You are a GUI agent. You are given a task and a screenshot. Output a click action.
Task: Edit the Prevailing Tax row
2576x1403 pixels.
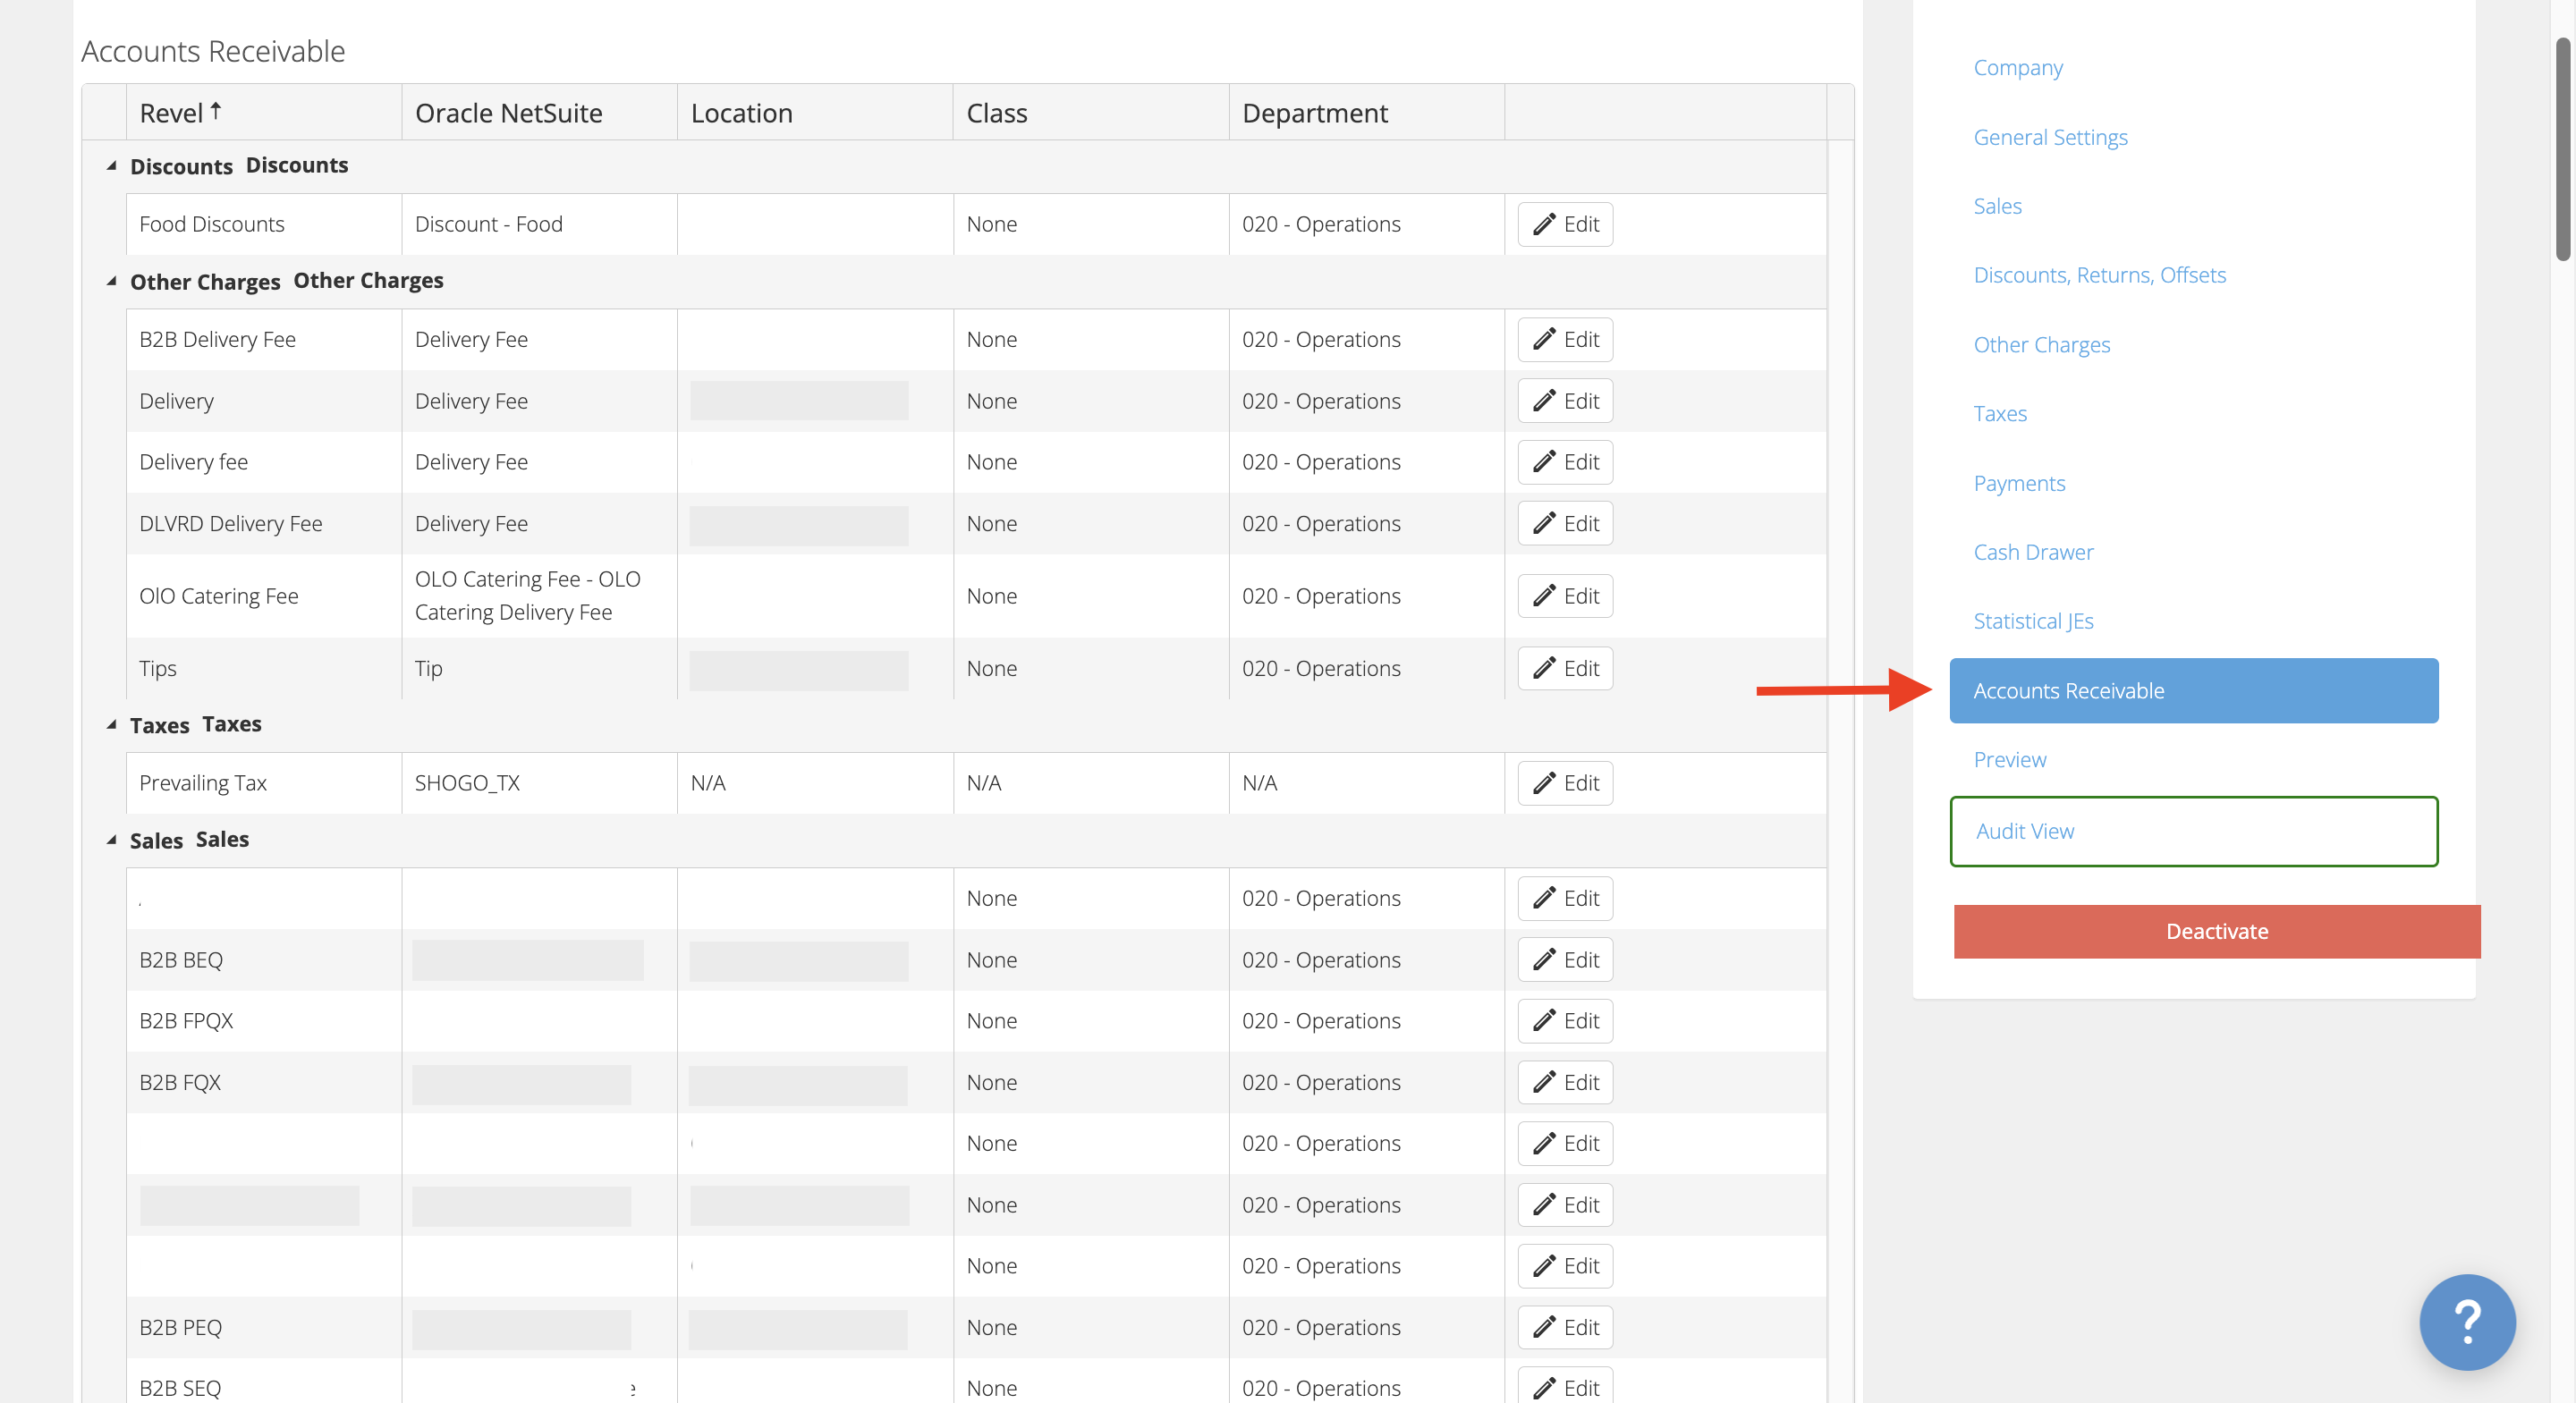[1565, 783]
